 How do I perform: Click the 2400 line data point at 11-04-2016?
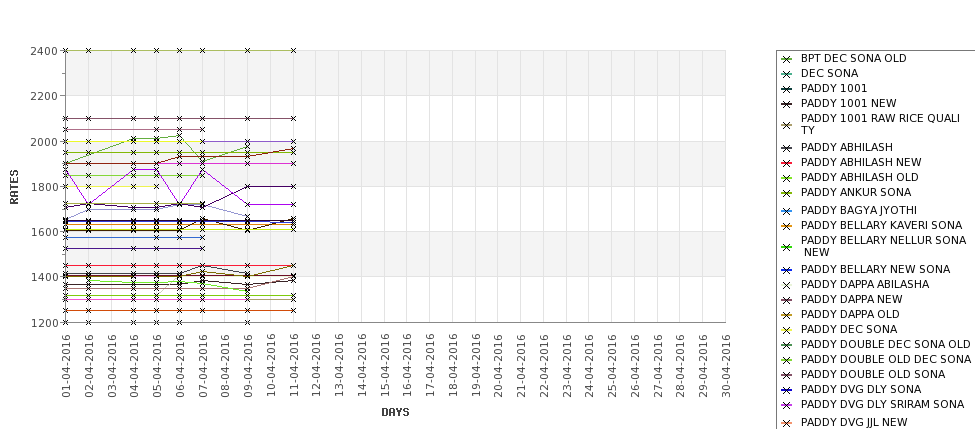point(293,50)
